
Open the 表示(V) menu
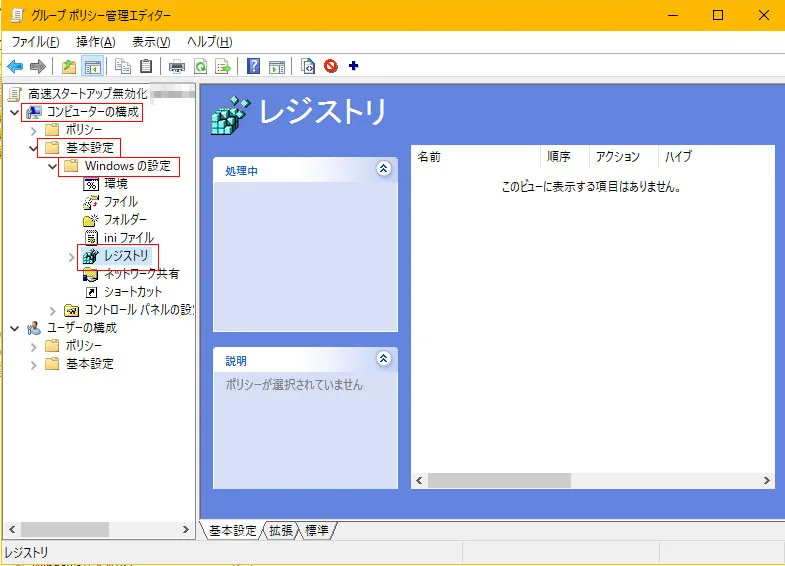tap(151, 42)
